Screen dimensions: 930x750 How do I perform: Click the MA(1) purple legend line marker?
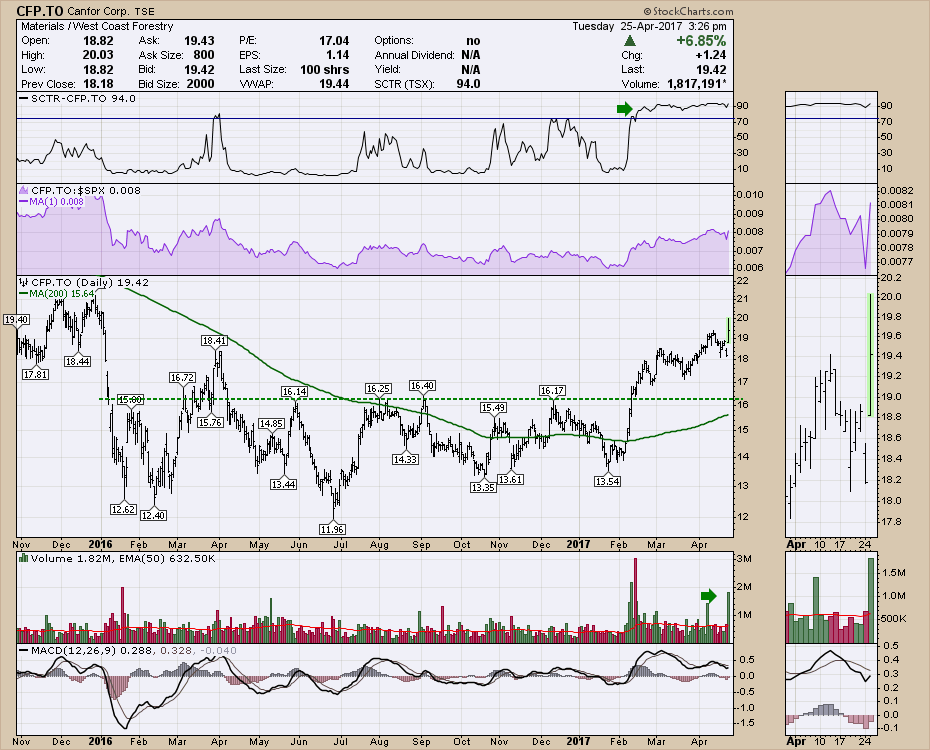(23, 202)
